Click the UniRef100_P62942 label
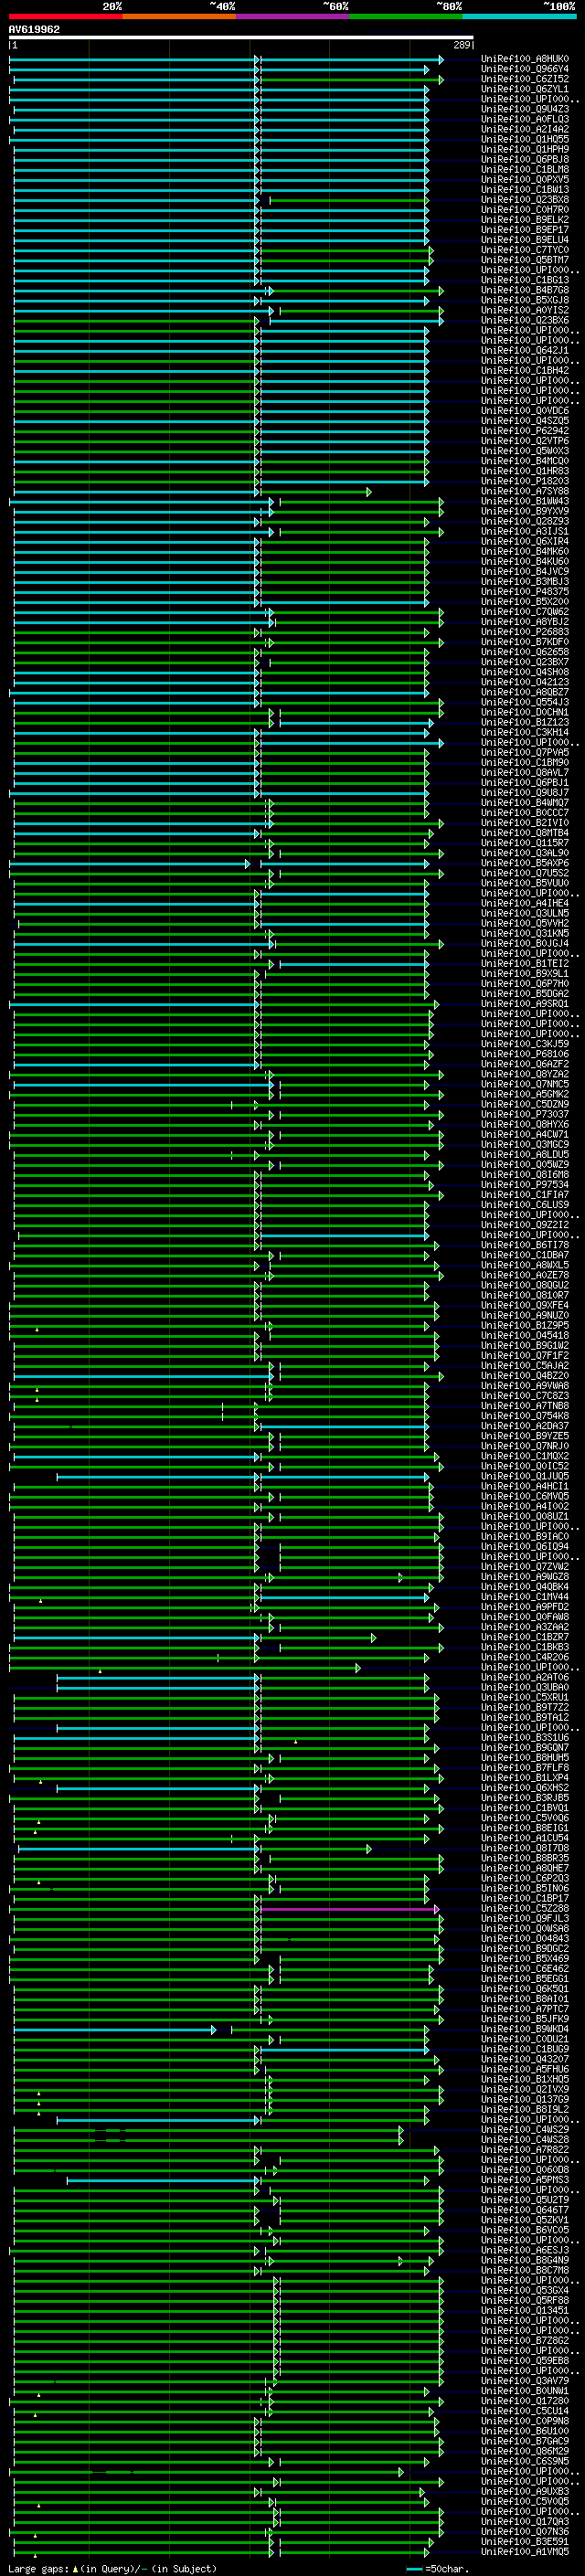This screenshot has height=2576, width=585. coord(525,431)
